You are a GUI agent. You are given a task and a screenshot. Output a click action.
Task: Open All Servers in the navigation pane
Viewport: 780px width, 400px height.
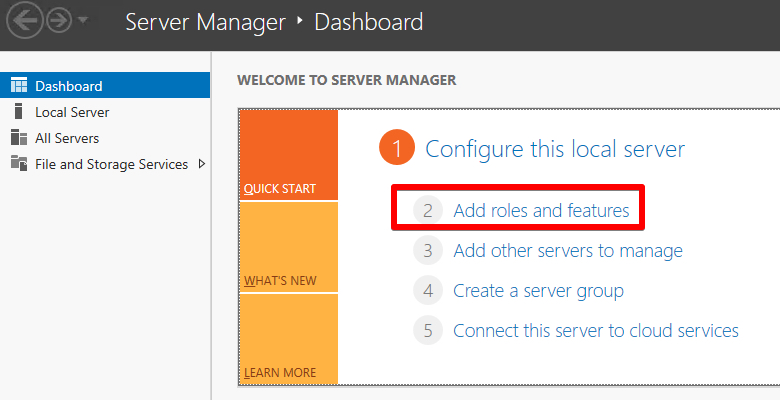click(x=105, y=138)
